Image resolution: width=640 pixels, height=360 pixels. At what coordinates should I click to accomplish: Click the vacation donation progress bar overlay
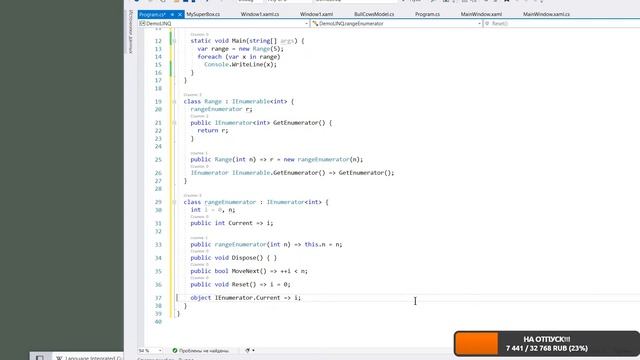(547, 344)
